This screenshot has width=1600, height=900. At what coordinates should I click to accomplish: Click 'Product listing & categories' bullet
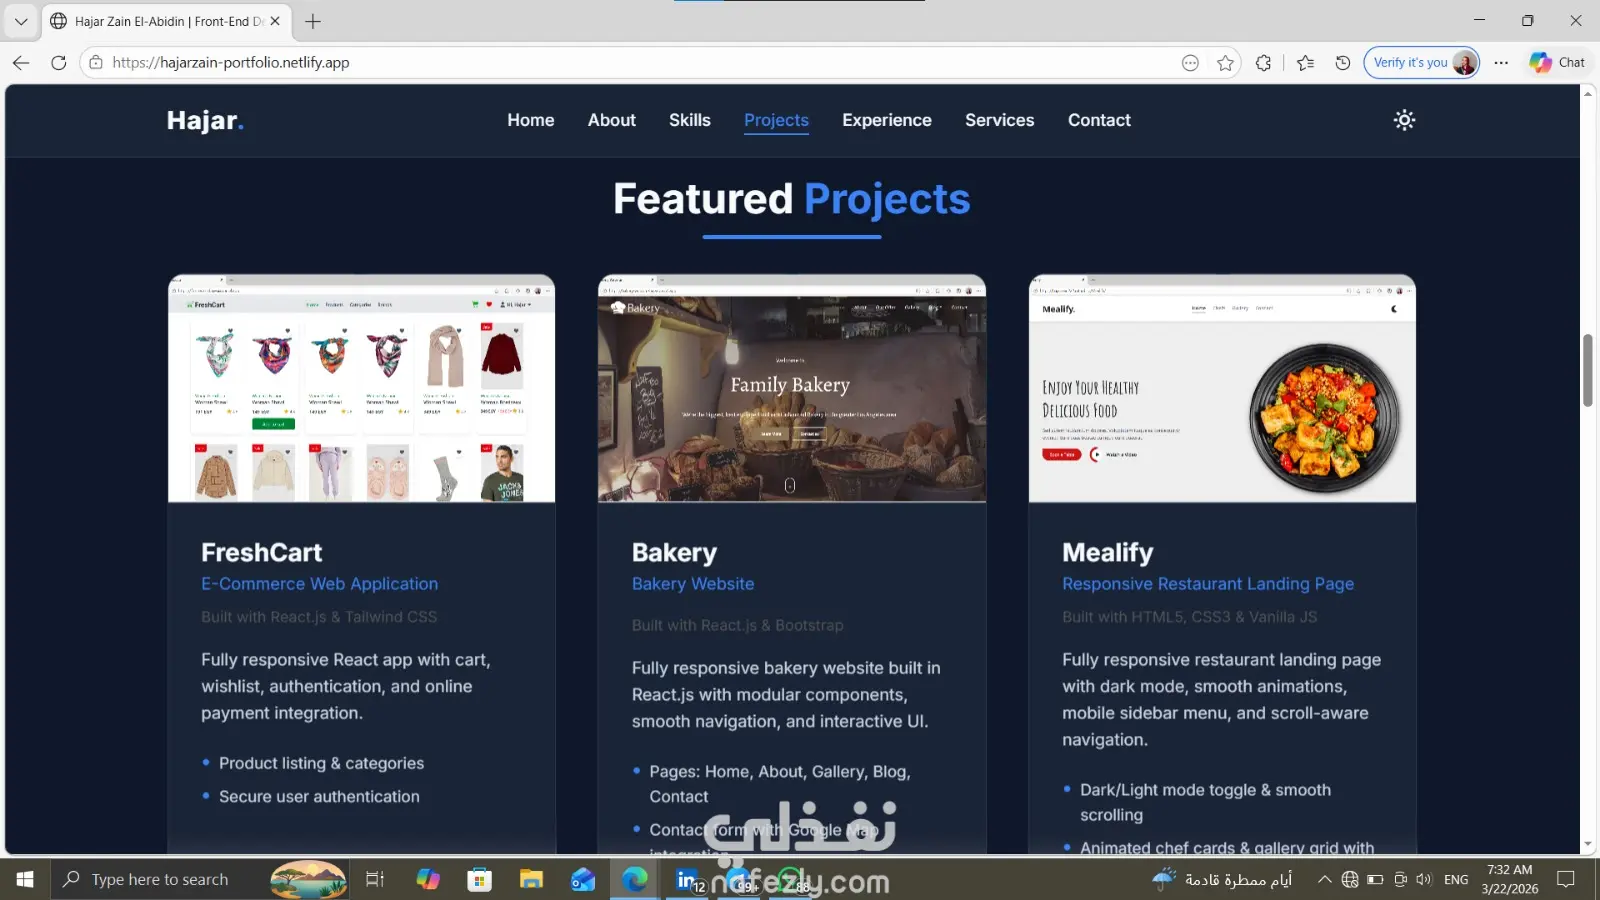pos(321,763)
